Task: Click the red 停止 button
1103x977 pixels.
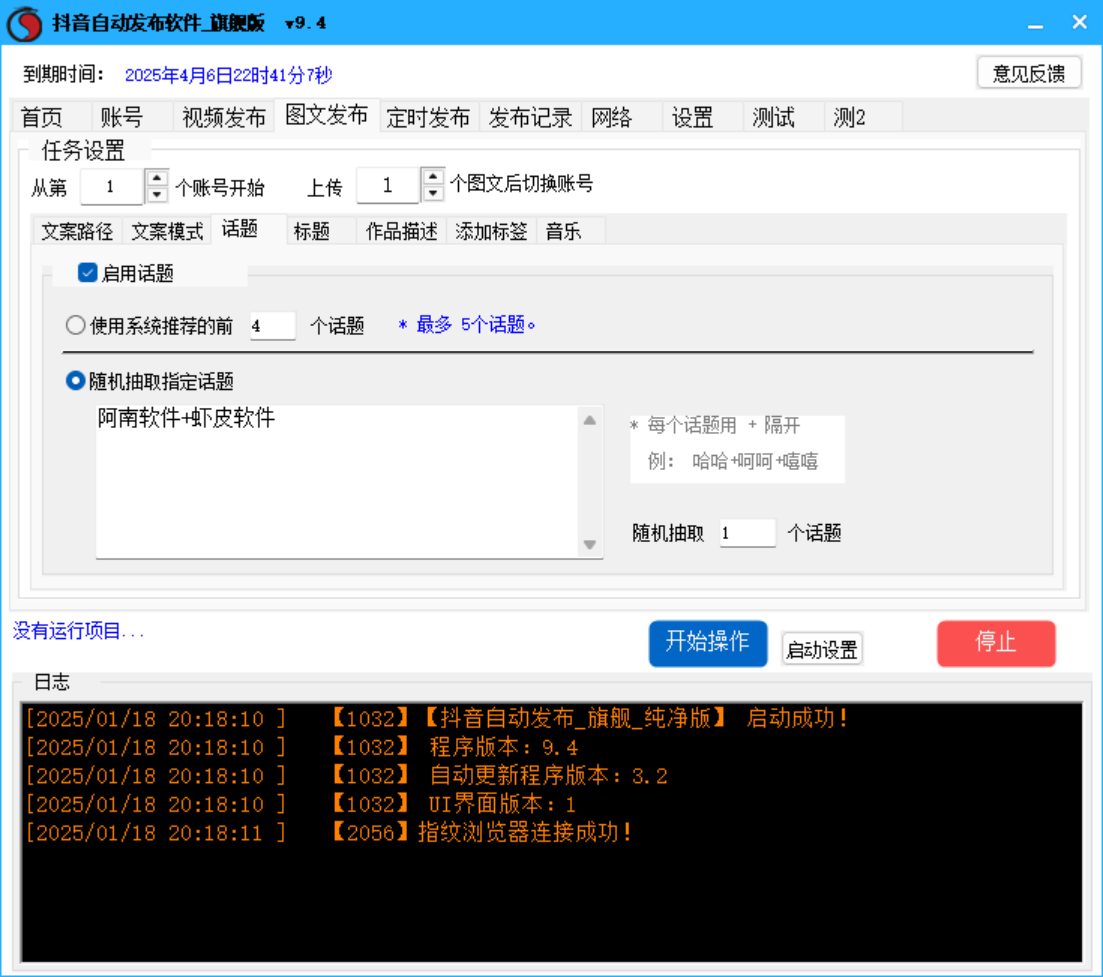Action: coord(996,643)
